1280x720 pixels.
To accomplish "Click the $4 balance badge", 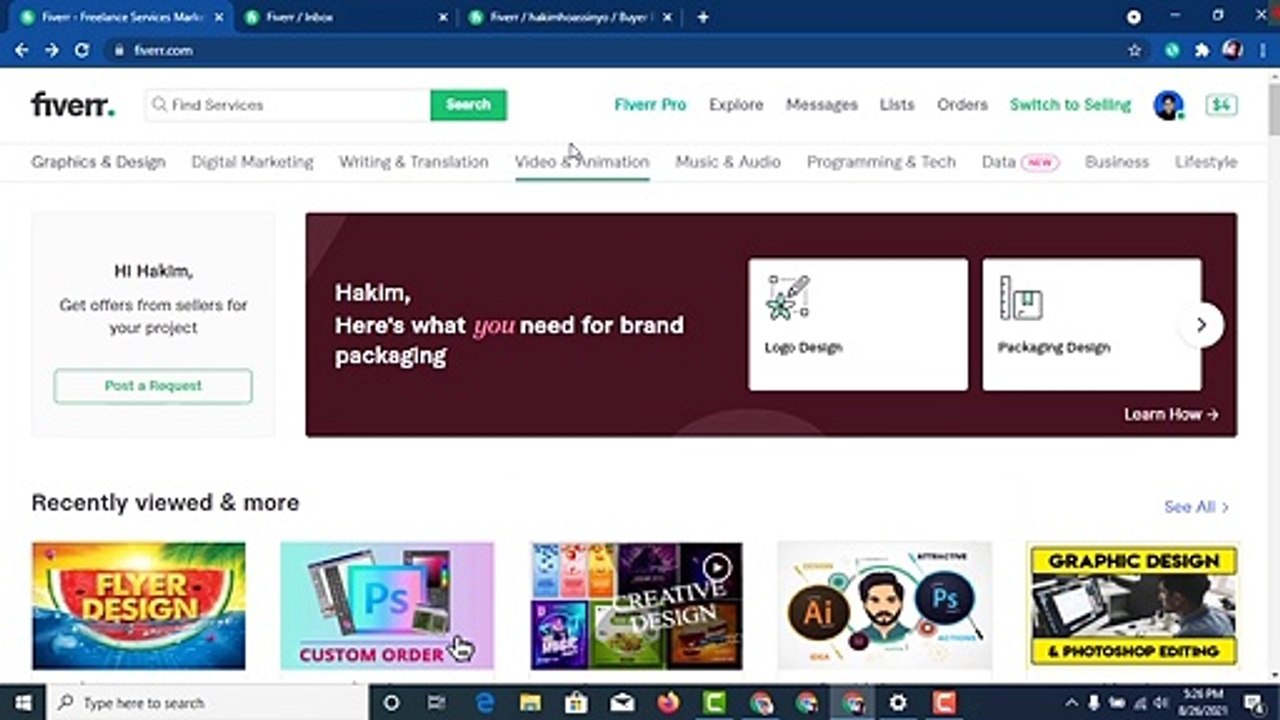I will [x=1221, y=105].
